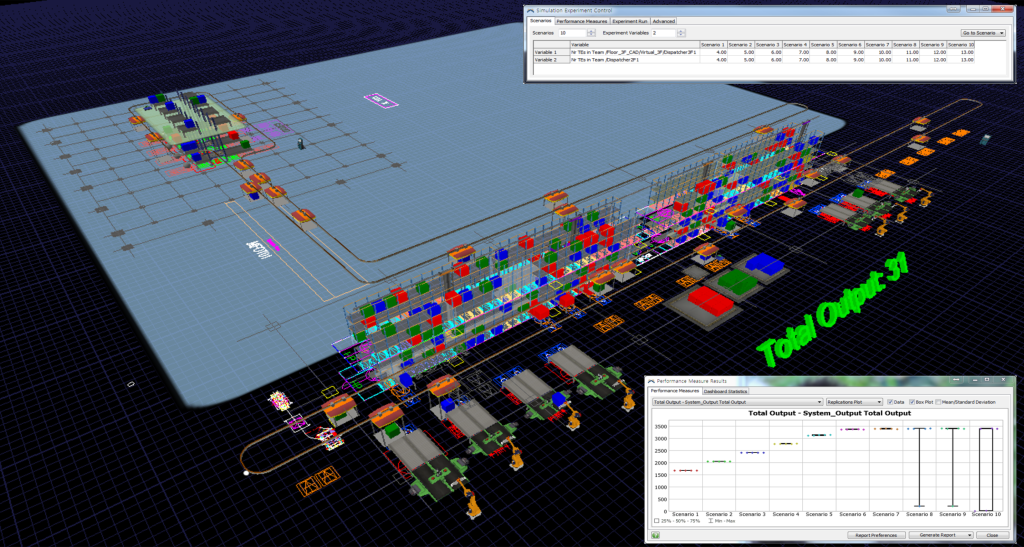Viewport: 1024px width, 547px height.
Task: Click Variable 2 value 13.00 under Scenario 10
Action: tap(961, 59)
